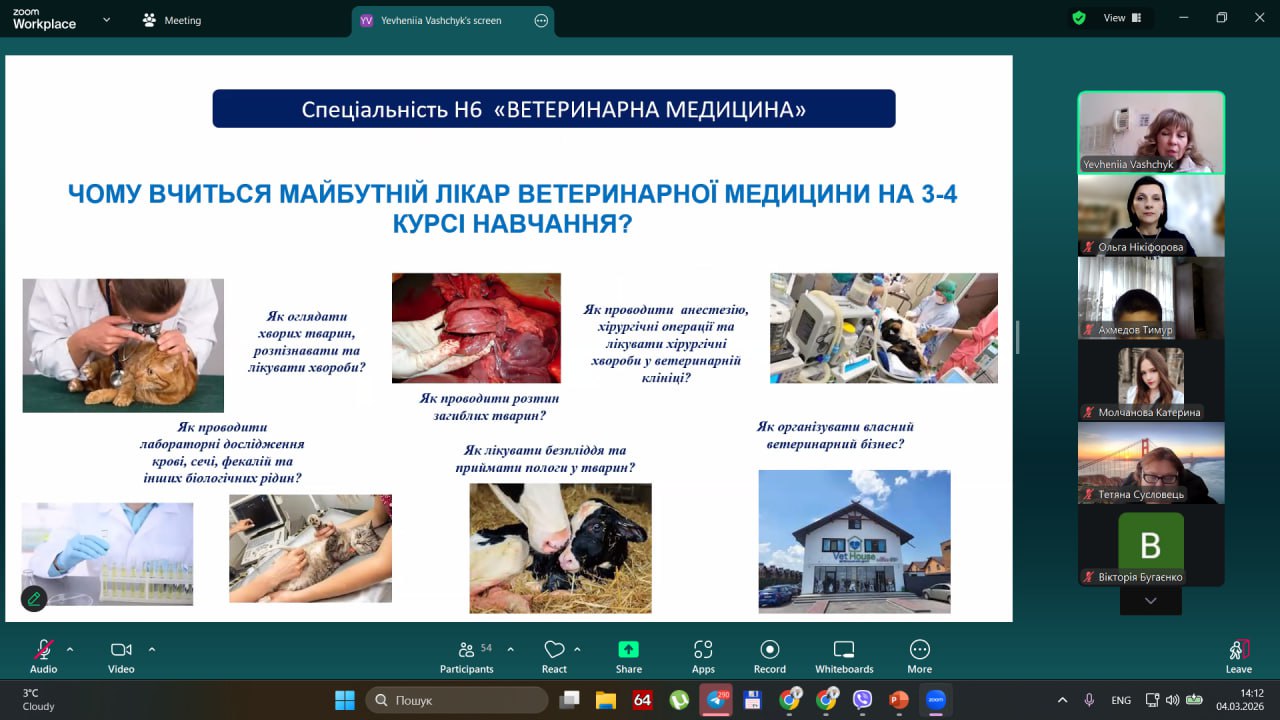1280x720 pixels.
Task: Click the green encryption shield icon
Action: click(x=1079, y=18)
